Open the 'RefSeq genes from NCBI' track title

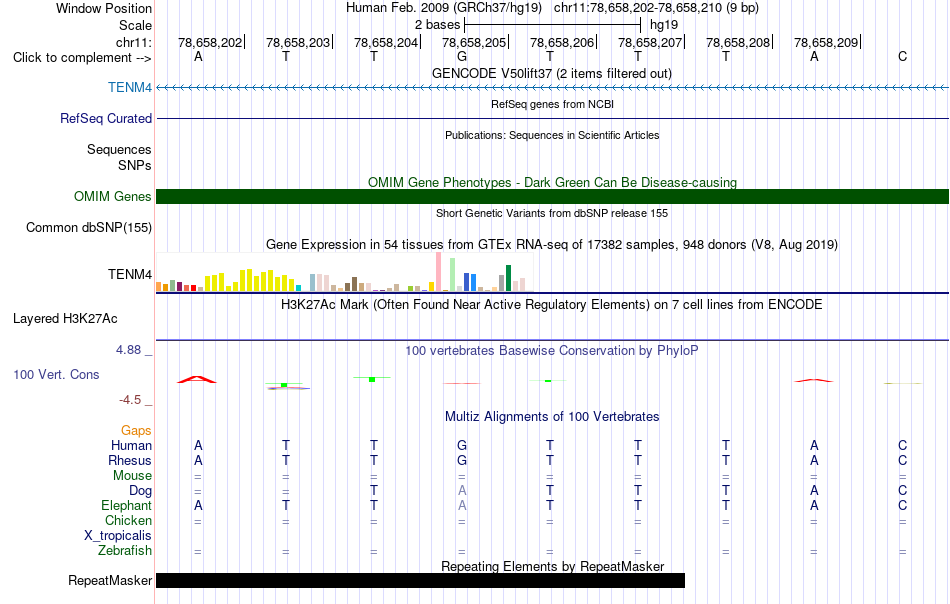point(552,104)
